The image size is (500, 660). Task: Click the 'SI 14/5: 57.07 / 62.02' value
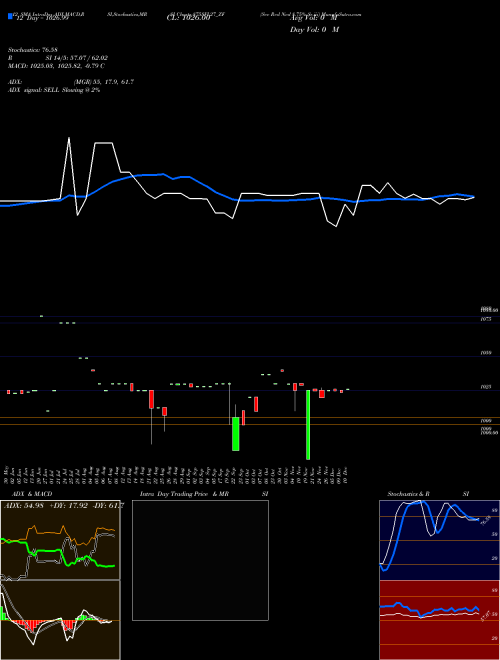(77, 58)
